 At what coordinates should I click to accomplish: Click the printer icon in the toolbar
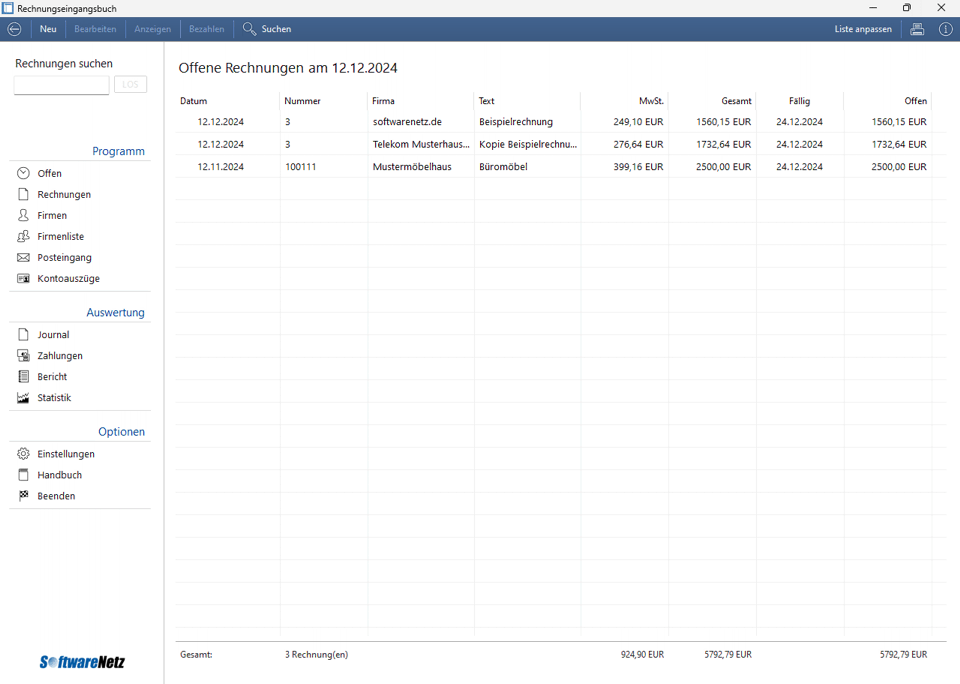[x=917, y=29]
